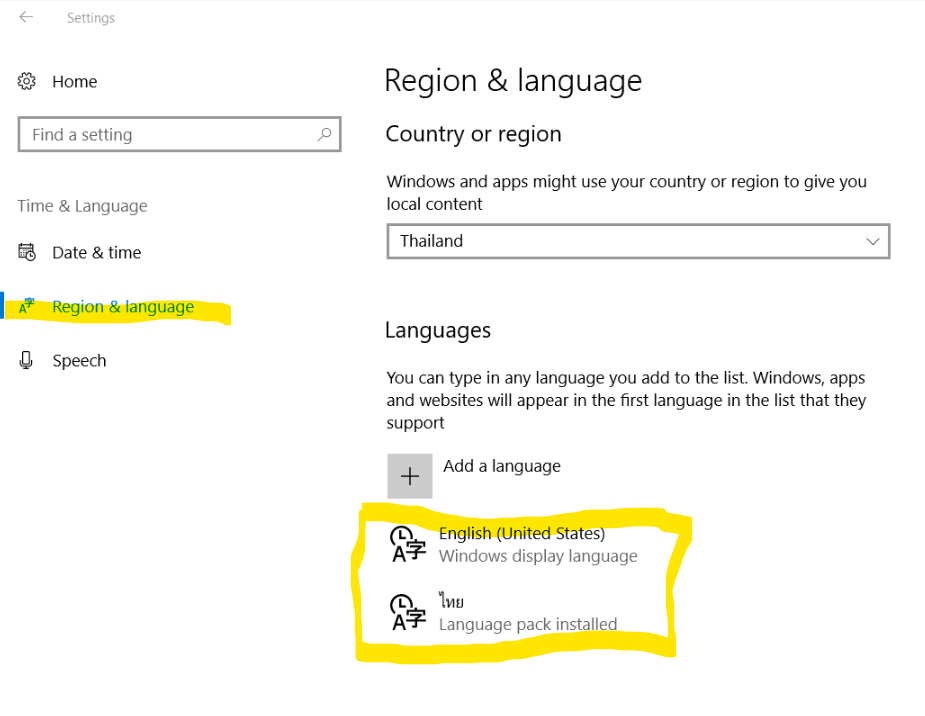925x716 pixels.
Task: Click Add a language label
Action: pyautogui.click(x=502, y=466)
